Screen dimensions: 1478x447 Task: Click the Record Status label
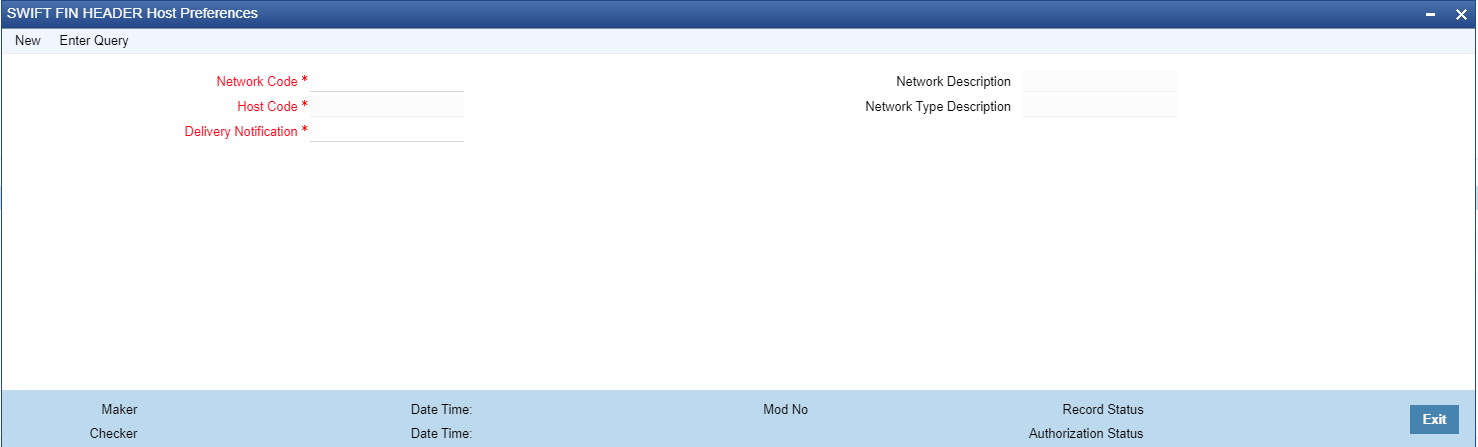pyautogui.click(x=1103, y=409)
